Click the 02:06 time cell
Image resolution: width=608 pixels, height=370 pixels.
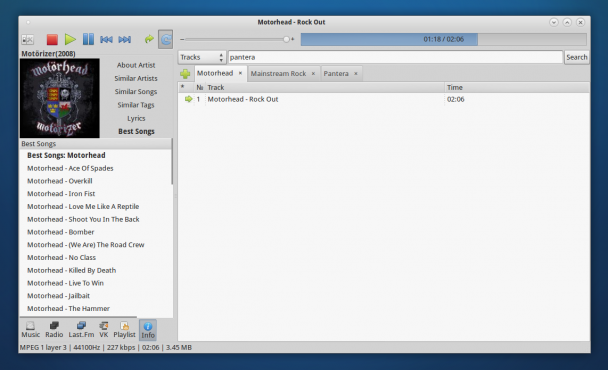[456, 99]
